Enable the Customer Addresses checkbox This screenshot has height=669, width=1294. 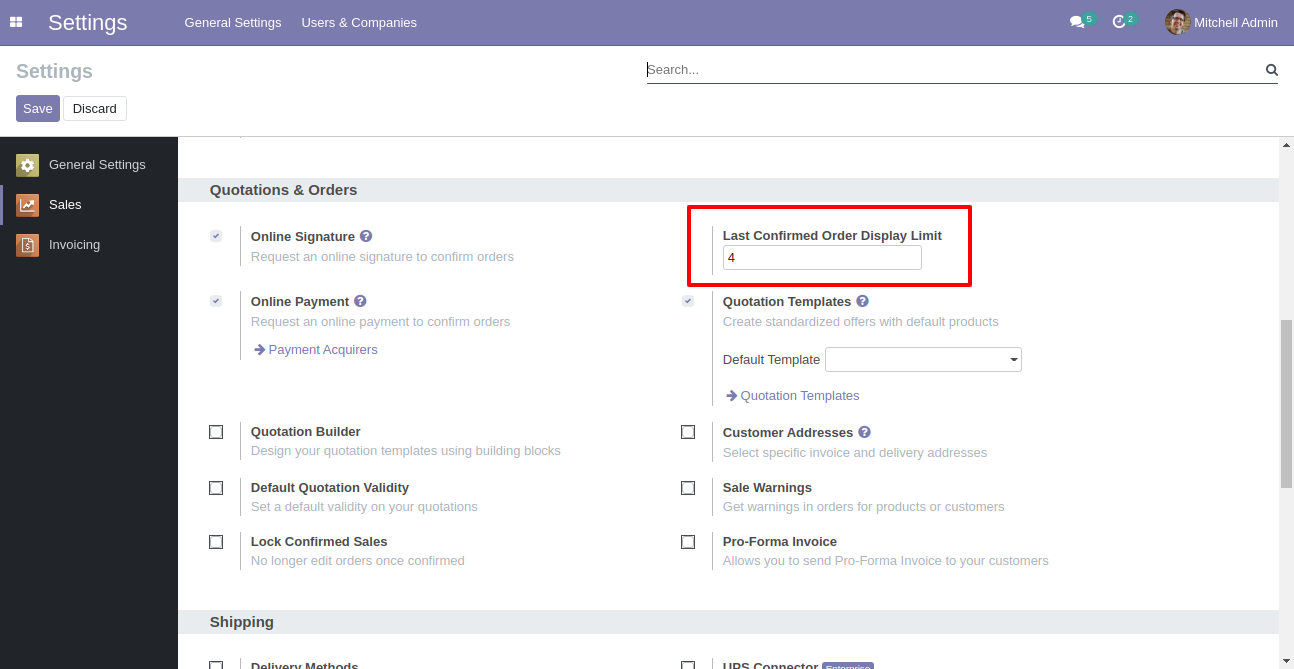[x=688, y=432]
